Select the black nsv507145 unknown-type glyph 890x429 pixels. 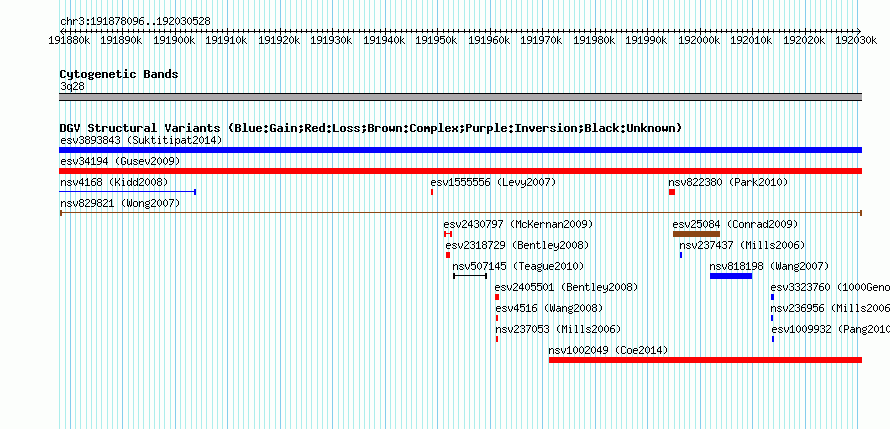tap(470, 276)
